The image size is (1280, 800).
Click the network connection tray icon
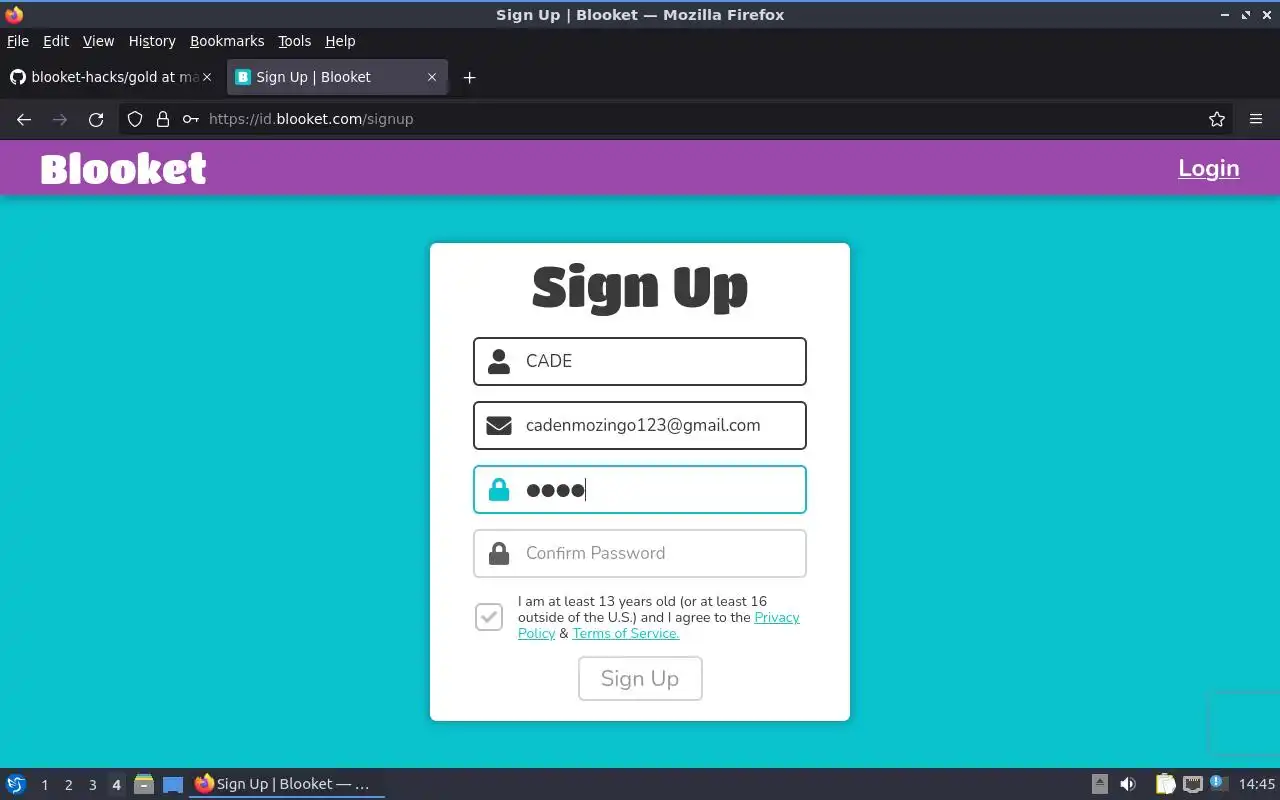[x=1193, y=784]
